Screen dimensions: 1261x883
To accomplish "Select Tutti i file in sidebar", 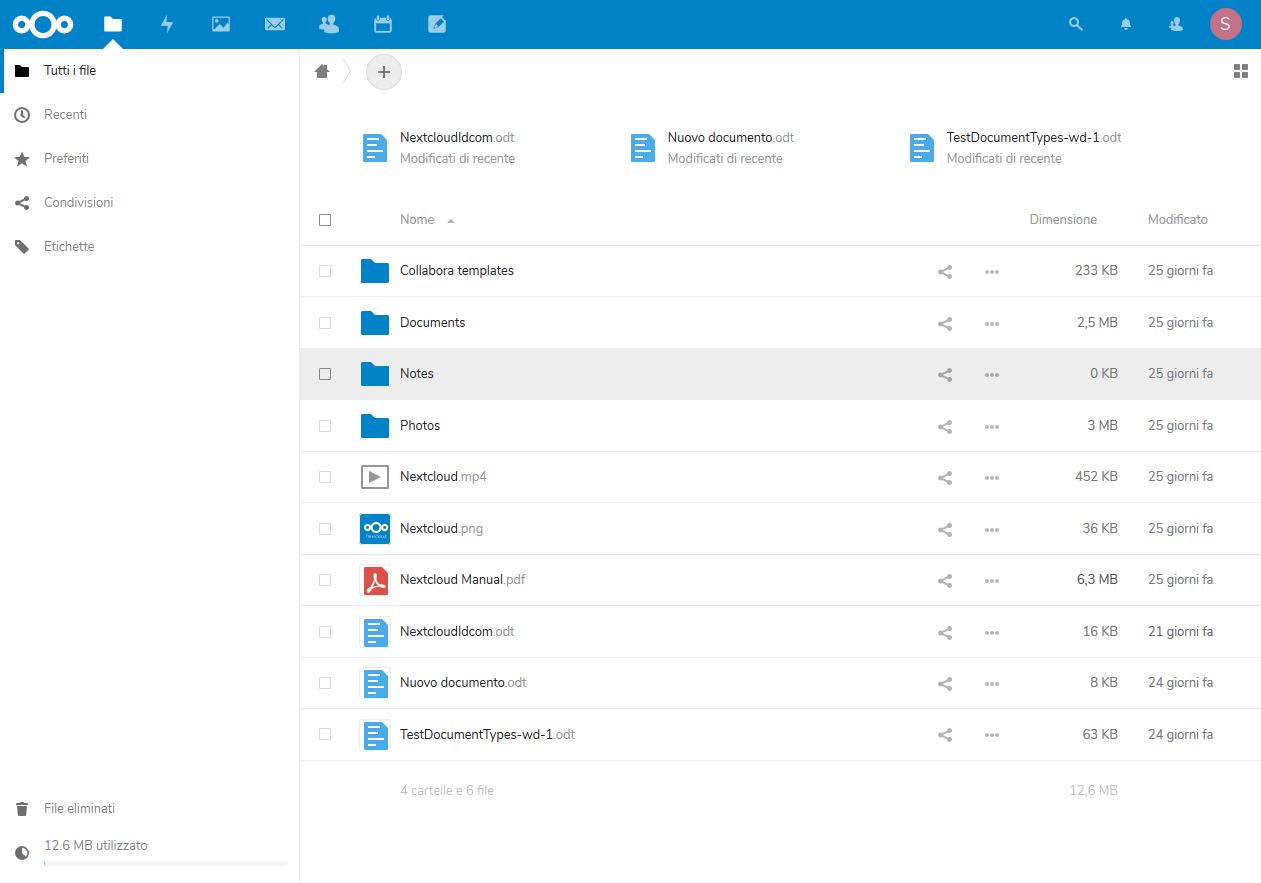I will click(x=150, y=71).
